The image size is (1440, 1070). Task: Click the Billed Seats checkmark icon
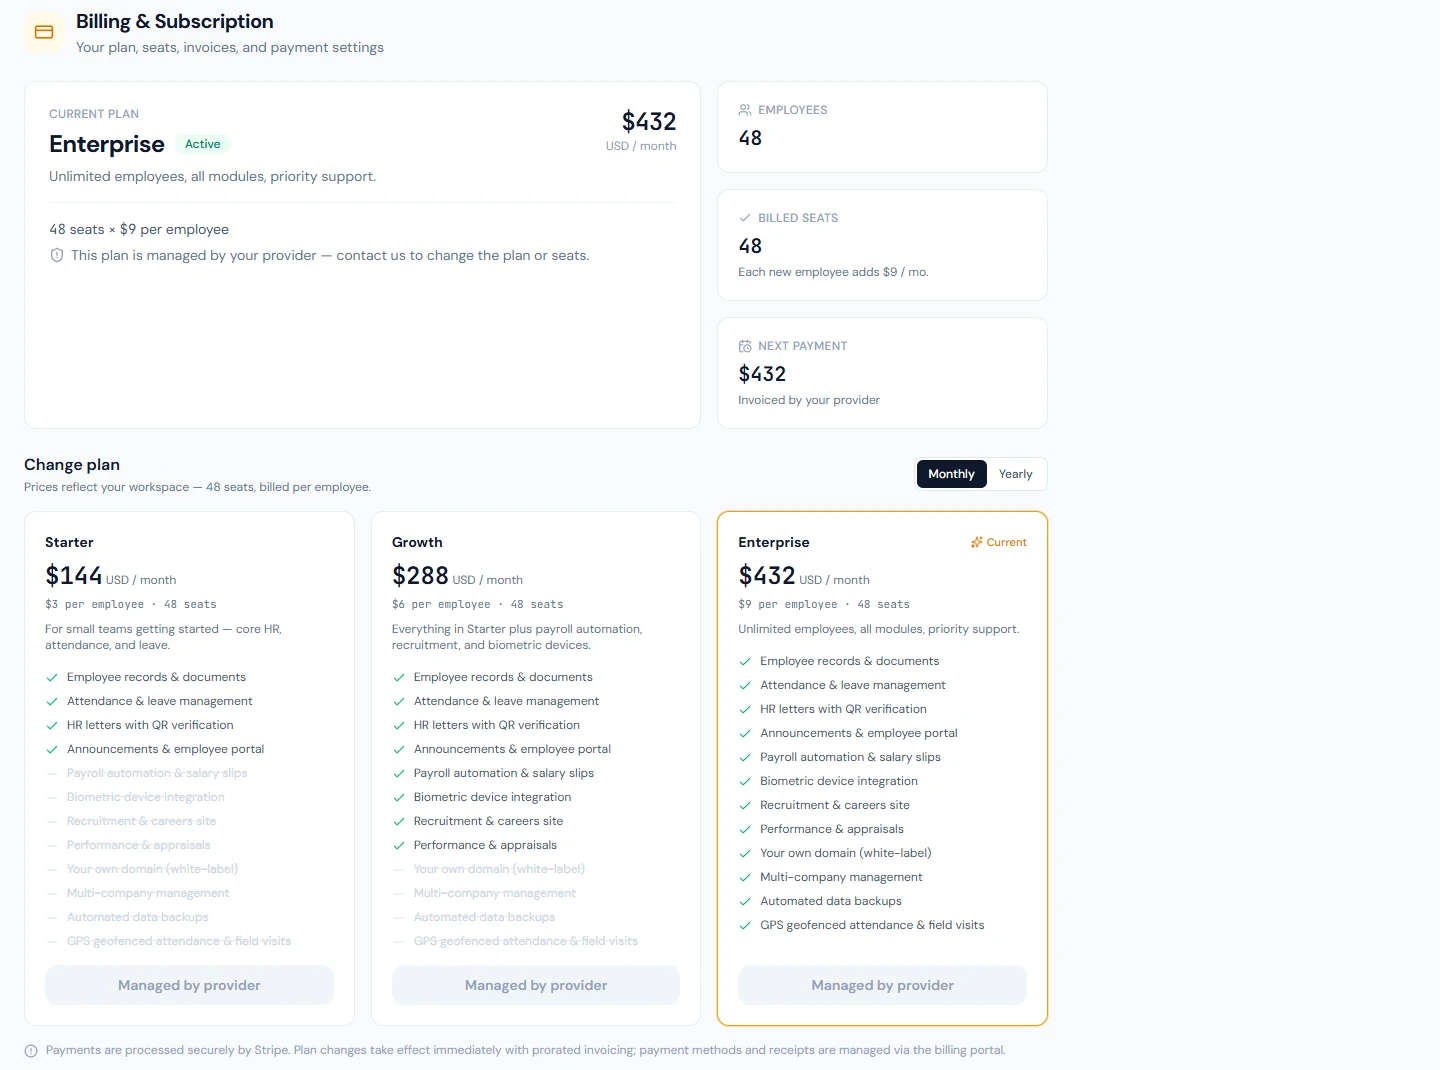745,218
